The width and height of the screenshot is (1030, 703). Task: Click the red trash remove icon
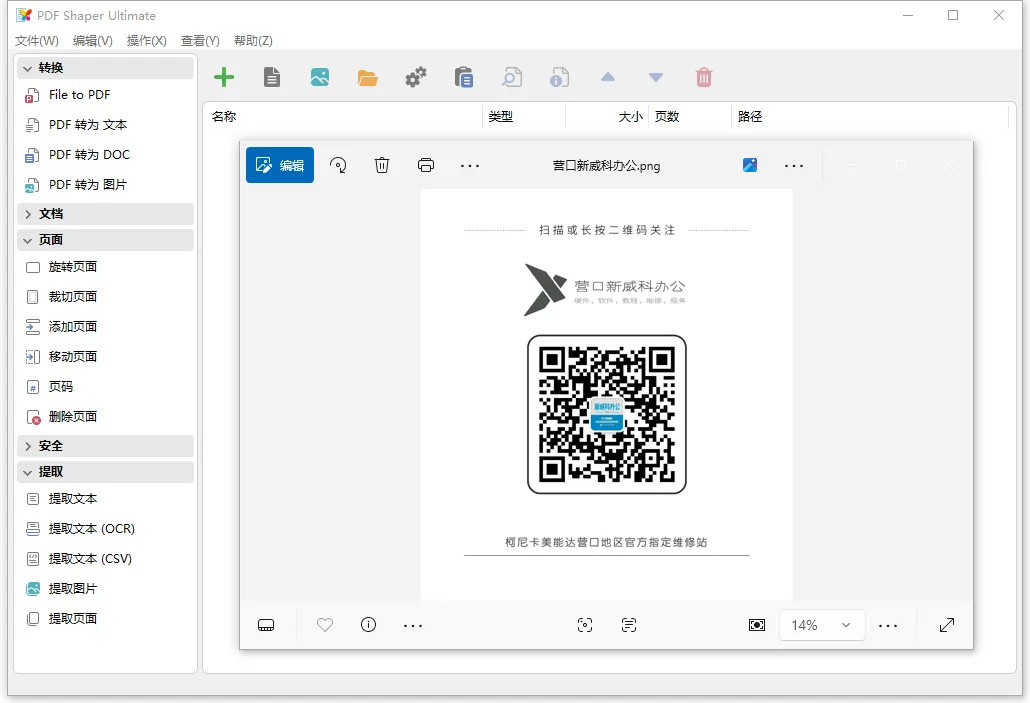coord(704,78)
